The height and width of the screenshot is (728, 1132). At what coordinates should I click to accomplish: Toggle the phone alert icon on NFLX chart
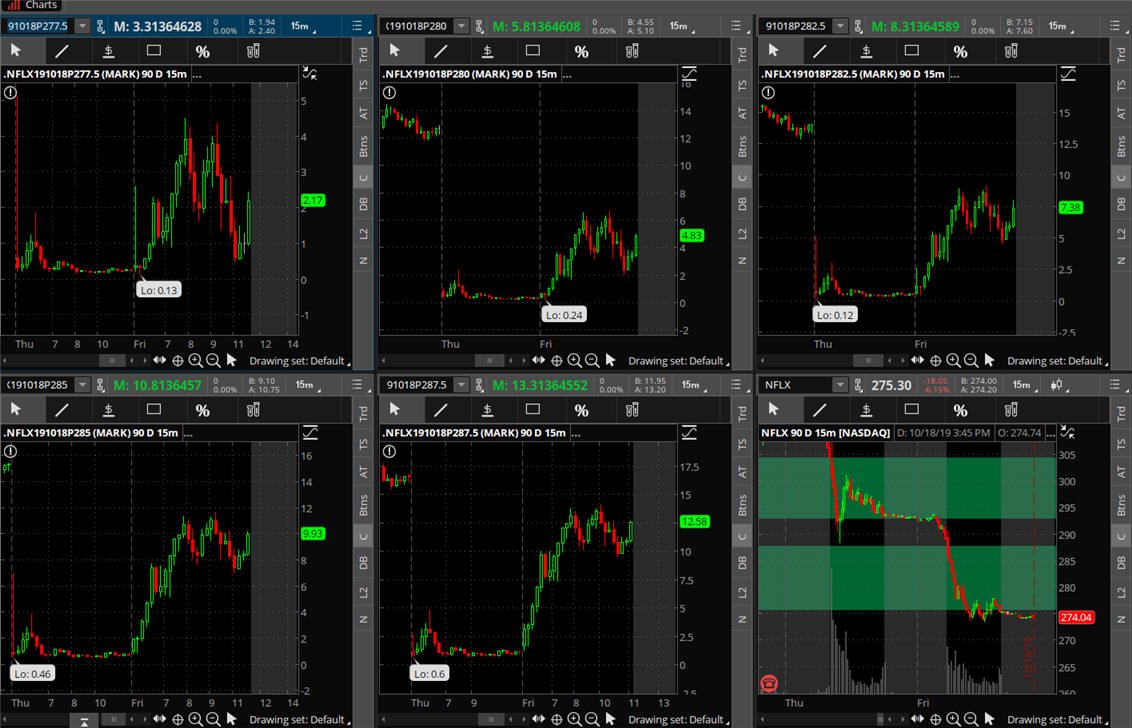click(x=770, y=682)
